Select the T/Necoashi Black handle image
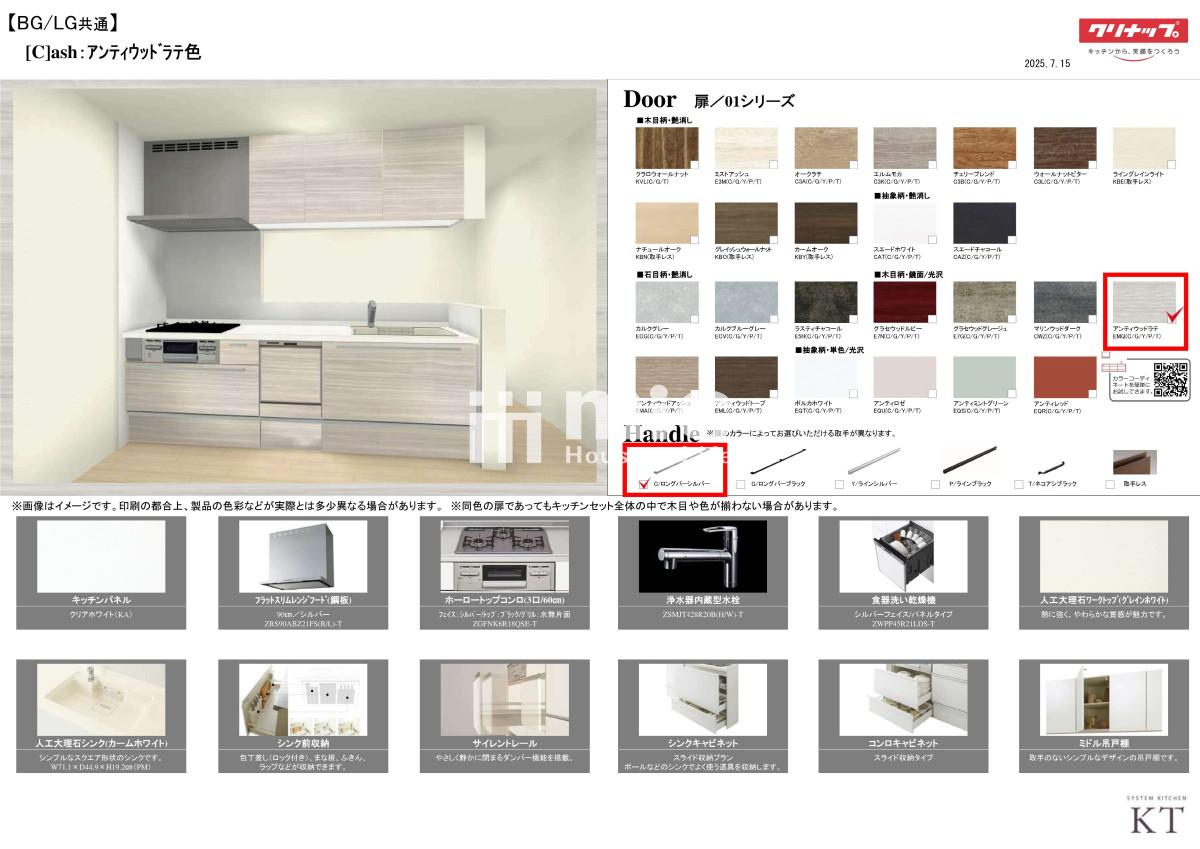 click(1047, 467)
